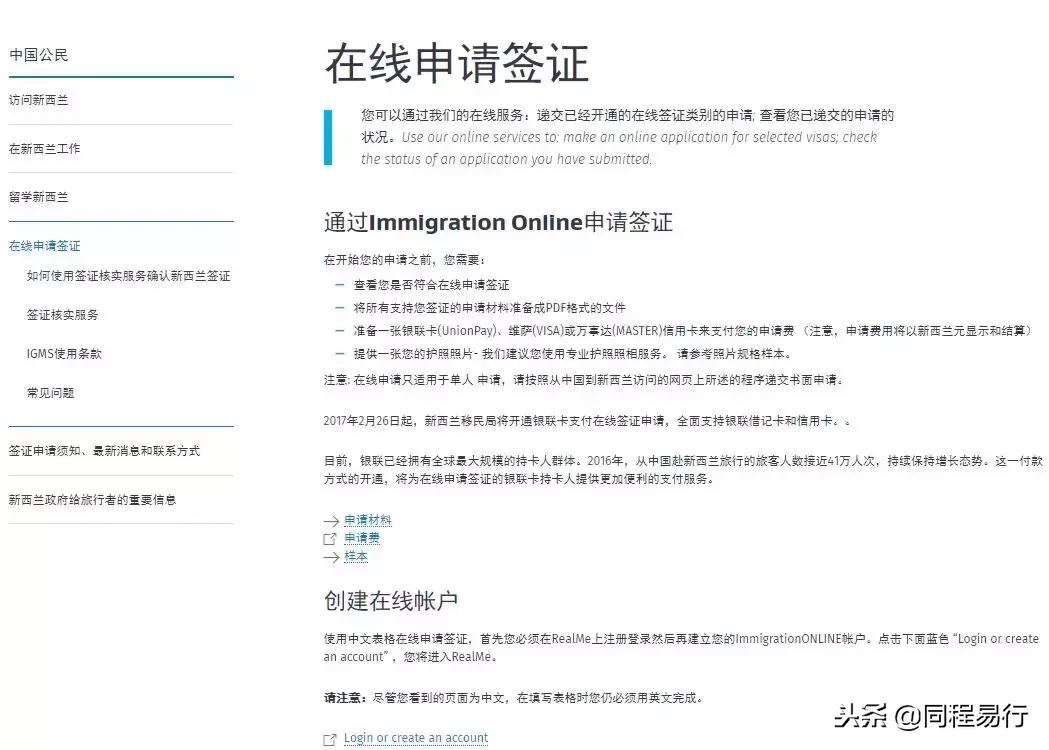Click external-link icon beside Login or create an account
Image resolution: width=1049 pixels, height=750 pixels.
(329, 738)
